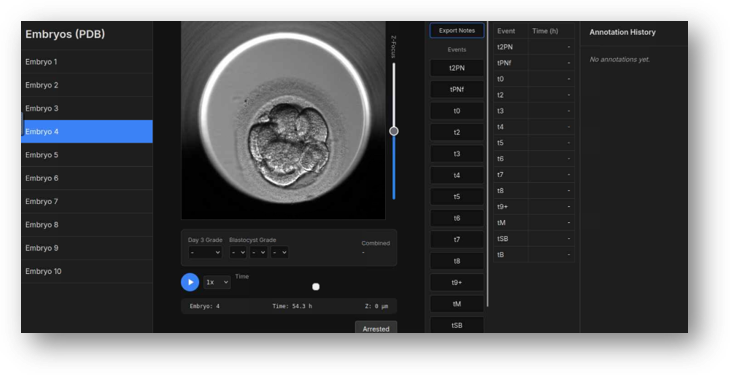Viewport: 730px width, 375px height.
Task: Click the t6 row in event table
Action: click(534, 159)
